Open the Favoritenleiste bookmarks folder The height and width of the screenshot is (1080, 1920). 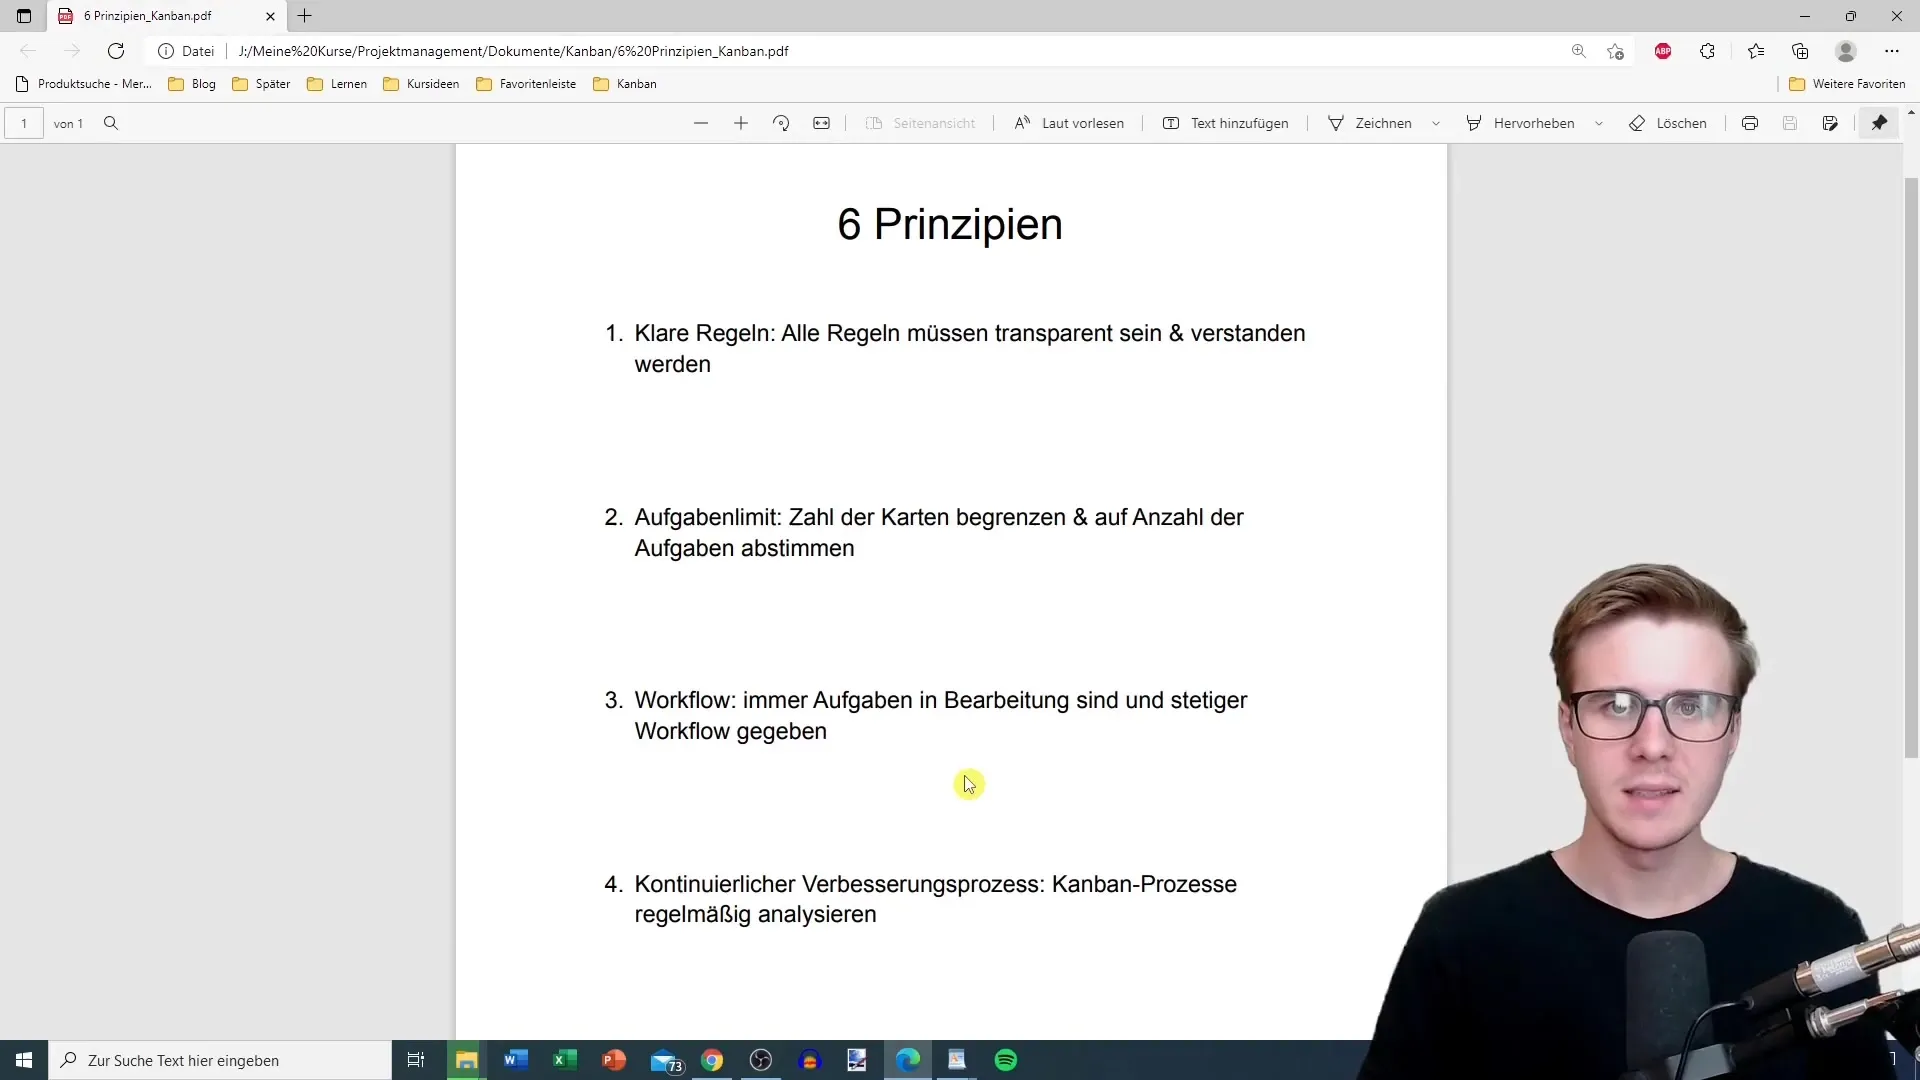526,84
